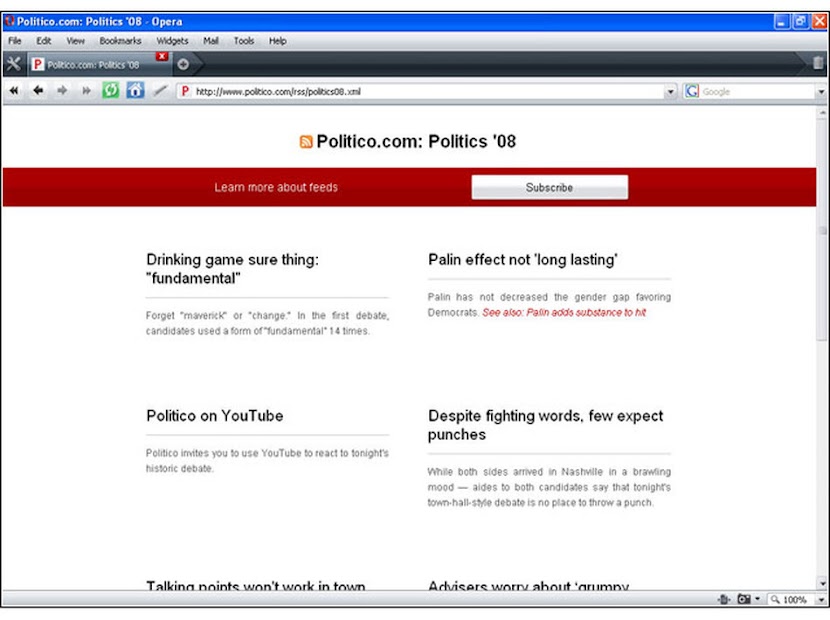Restore down the Opera window
The width and height of the screenshot is (830, 620).
pos(800,21)
